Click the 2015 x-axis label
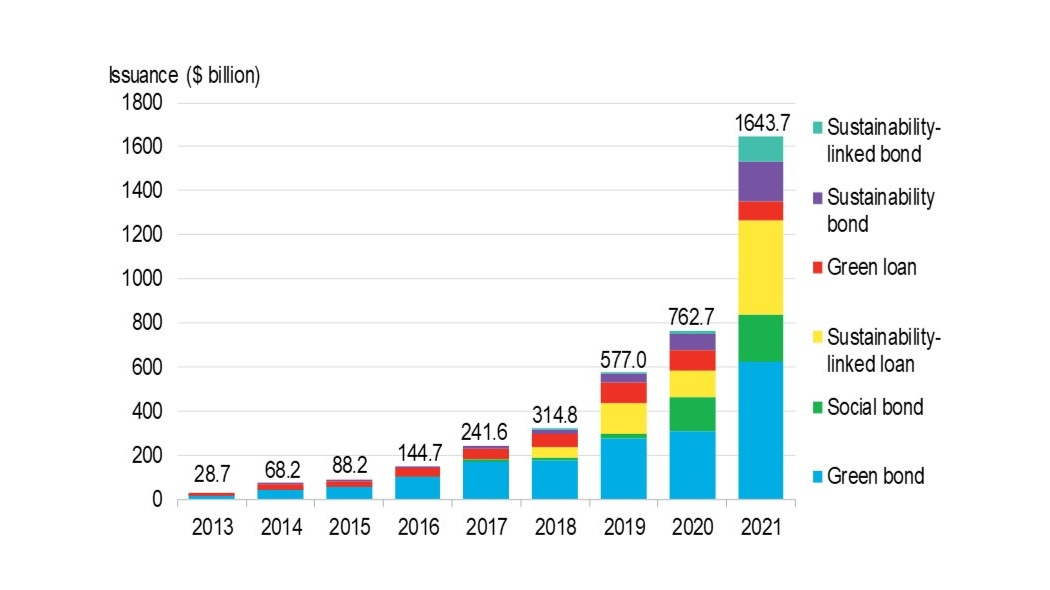Image resolution: width=1050 pixels, height=590 pixels. pyautogui.click(x=350, y=527)
